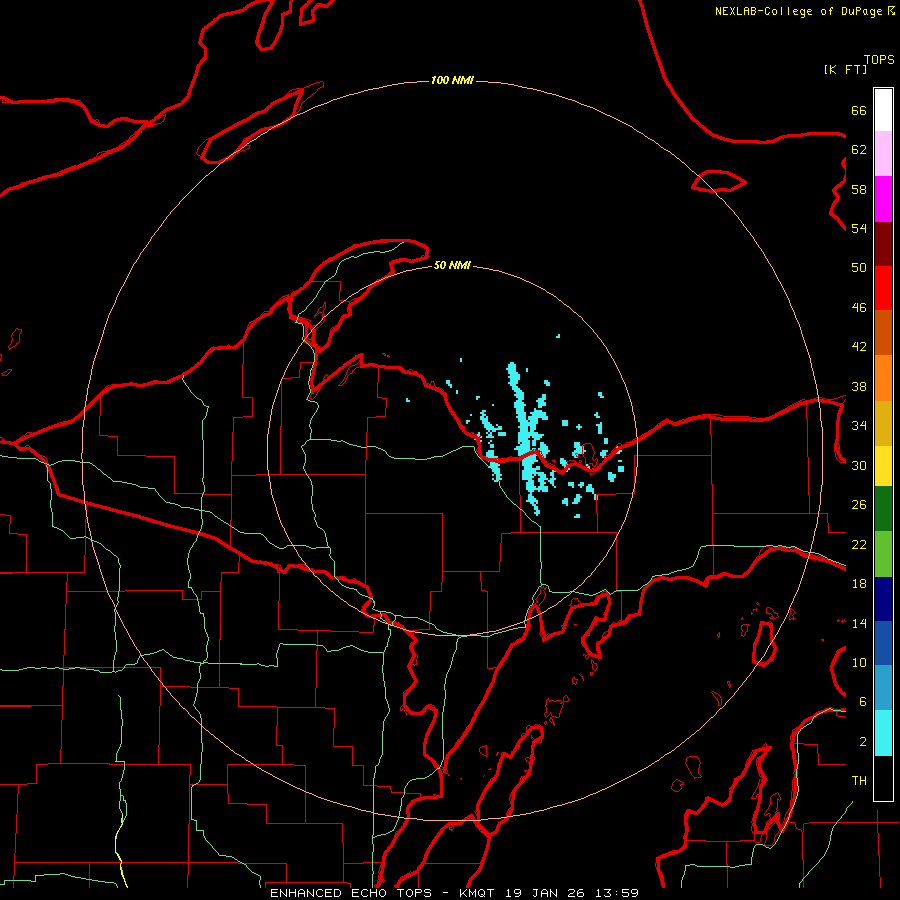Click the 30 legend value
The height and width of the screenshot is (900, 900).
859,465
